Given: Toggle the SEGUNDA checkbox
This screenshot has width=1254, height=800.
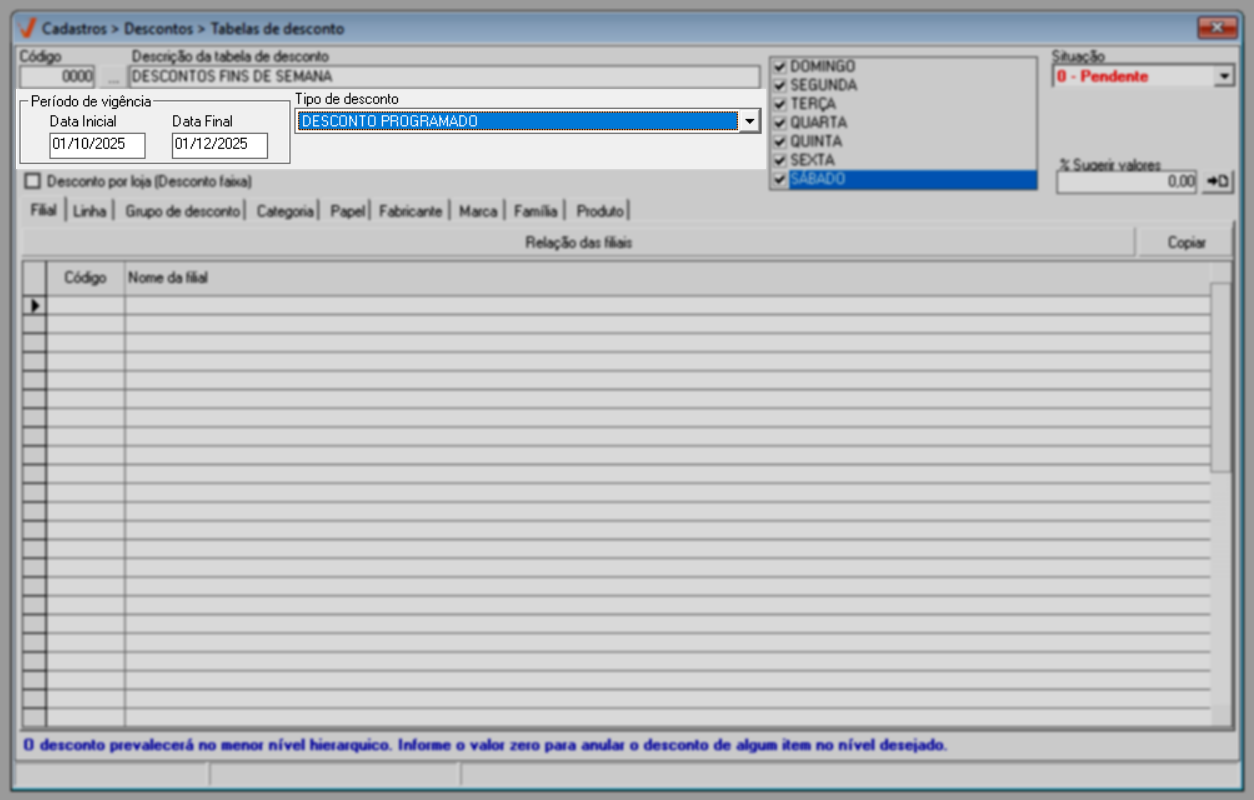Looking at the screenshot, I should pos(780,86).
